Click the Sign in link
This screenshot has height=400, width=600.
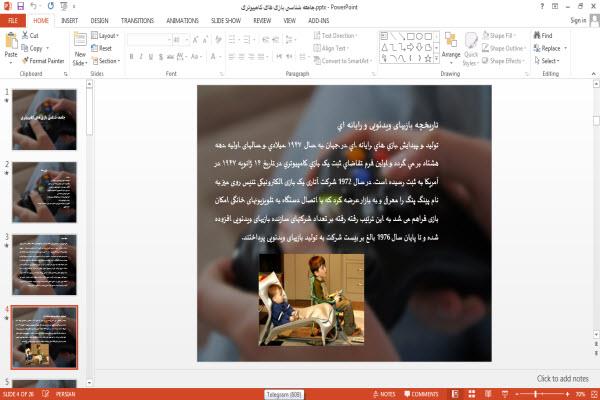(578, 20)
